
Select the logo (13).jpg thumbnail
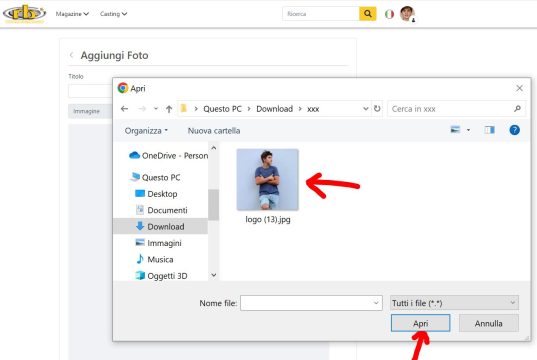[x=267, y=179]
